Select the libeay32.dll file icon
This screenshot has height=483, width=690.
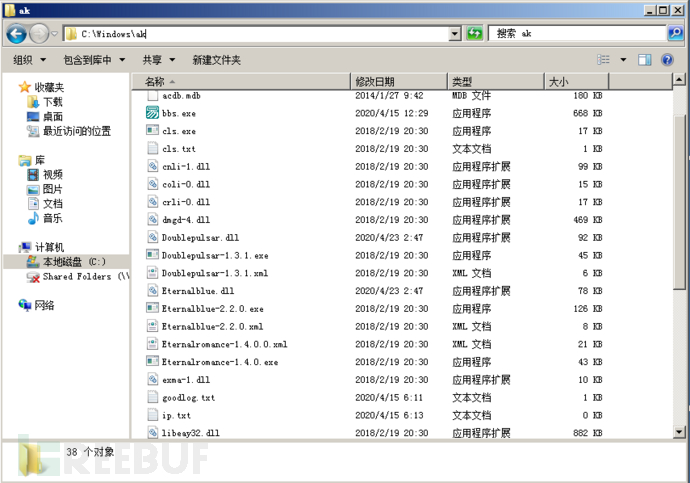[152, 432]
